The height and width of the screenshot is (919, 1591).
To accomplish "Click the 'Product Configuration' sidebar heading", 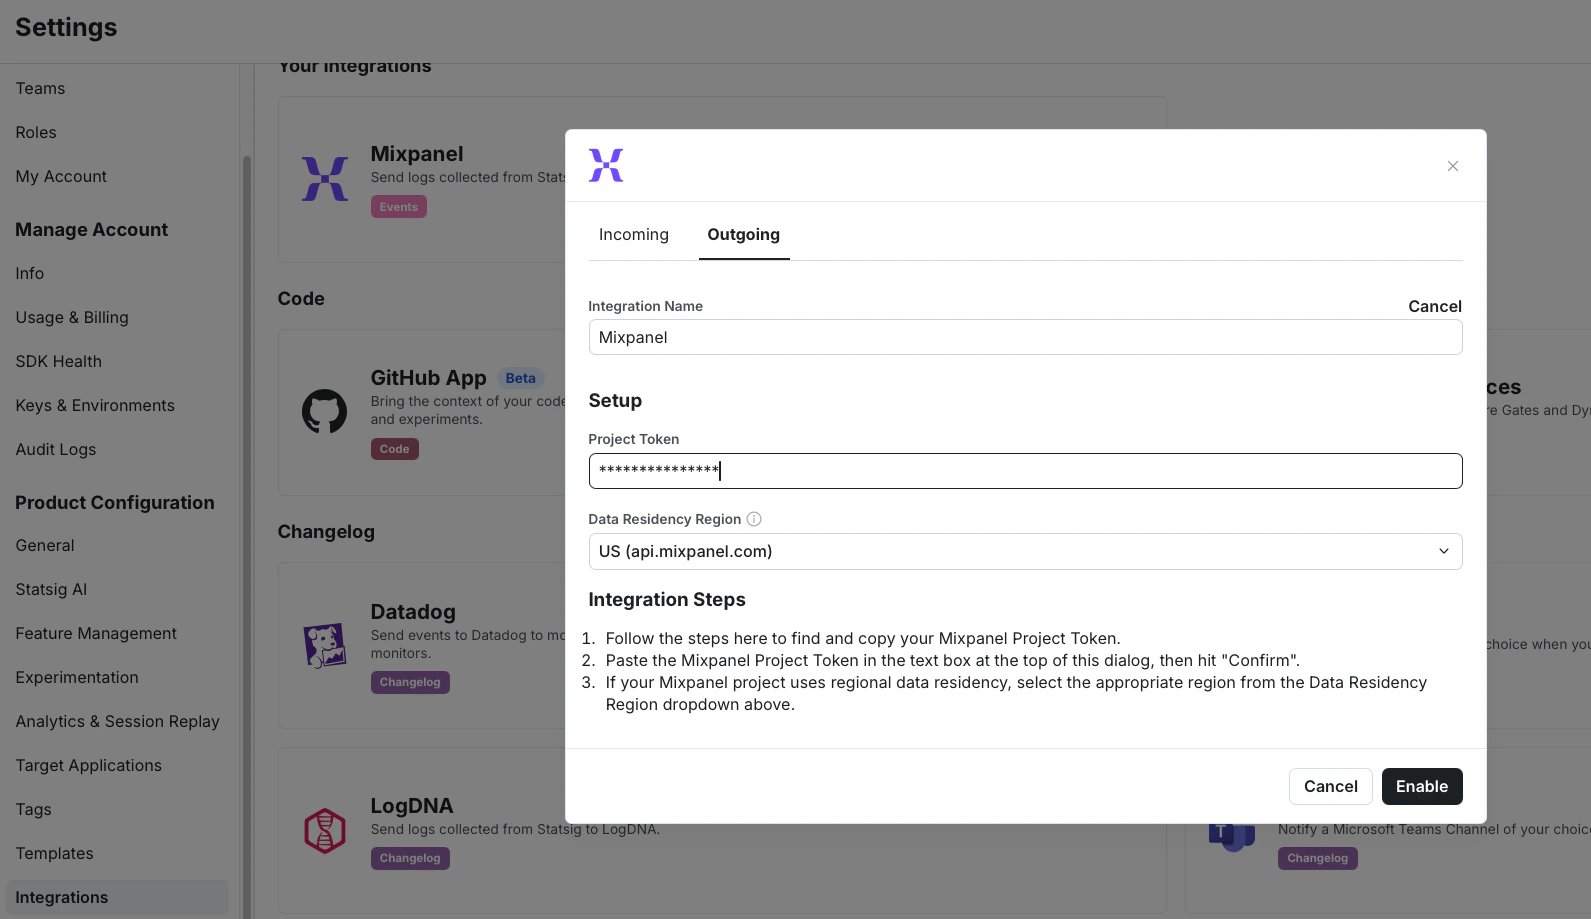I will click(115, 503).
